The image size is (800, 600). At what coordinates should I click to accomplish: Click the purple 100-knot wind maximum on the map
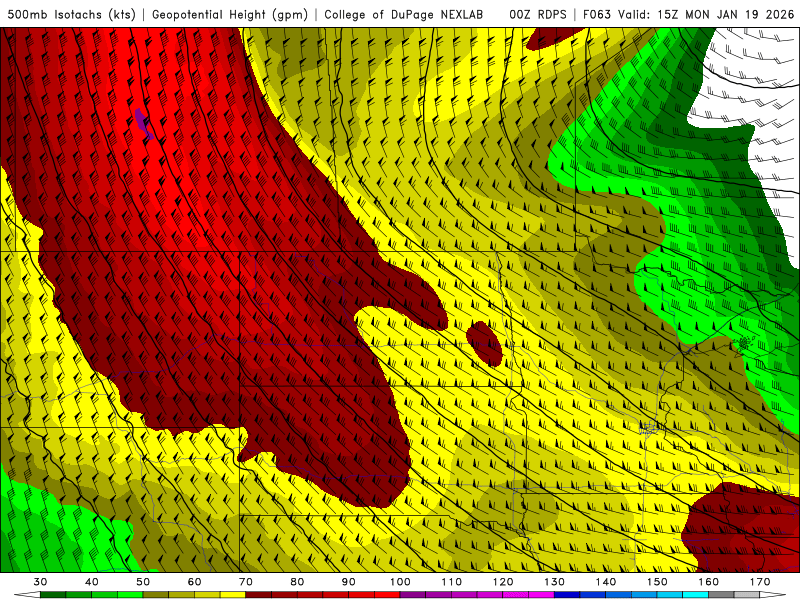tap(143, 124)
